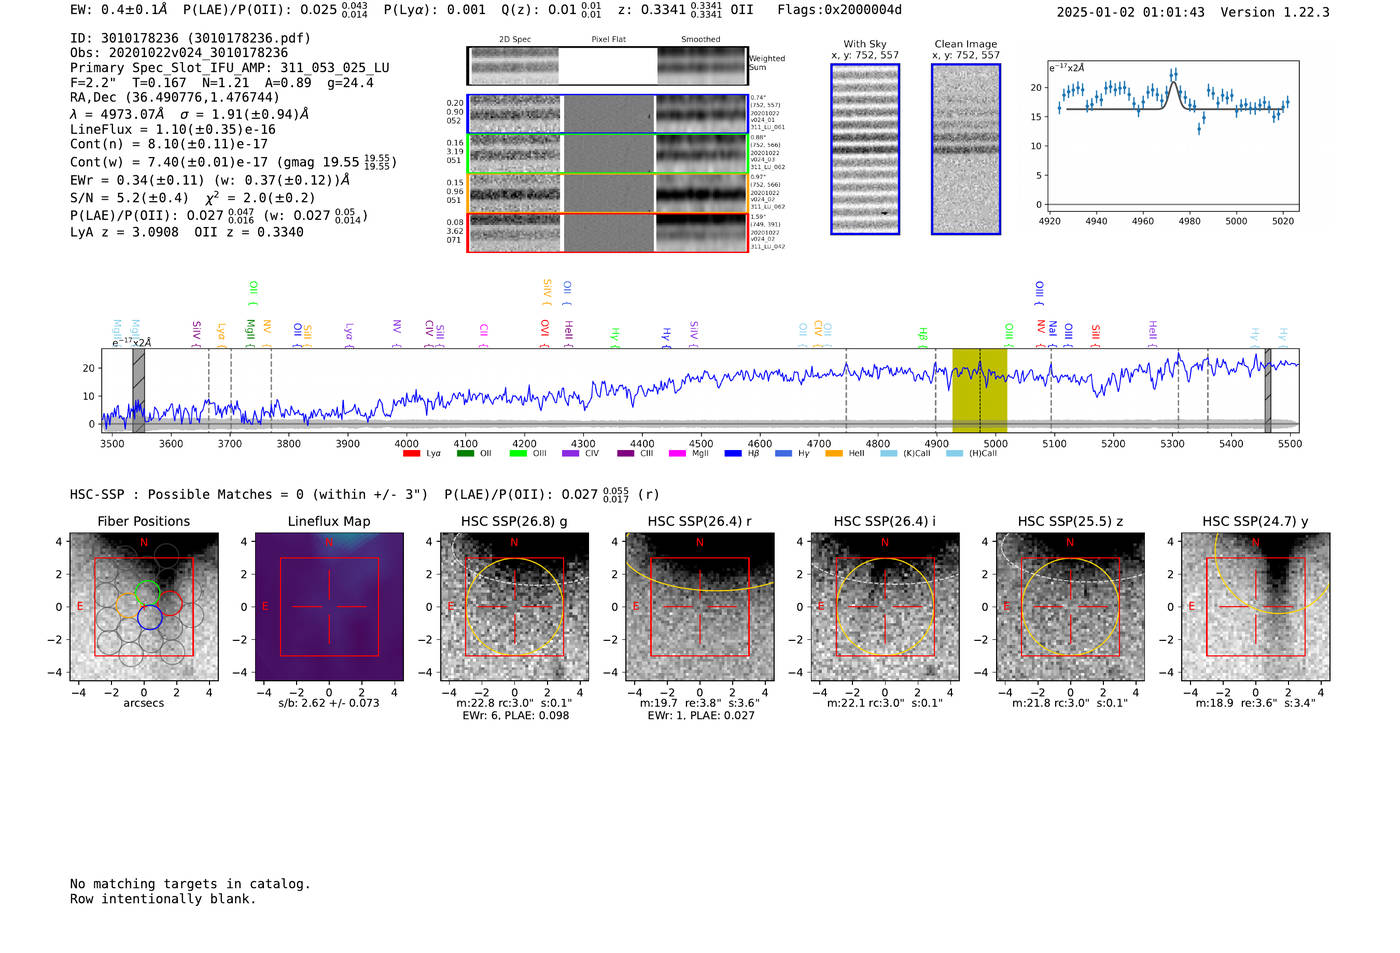
Task: Select the HSC SSP(26.4) r image
Action: click(699, 607)
